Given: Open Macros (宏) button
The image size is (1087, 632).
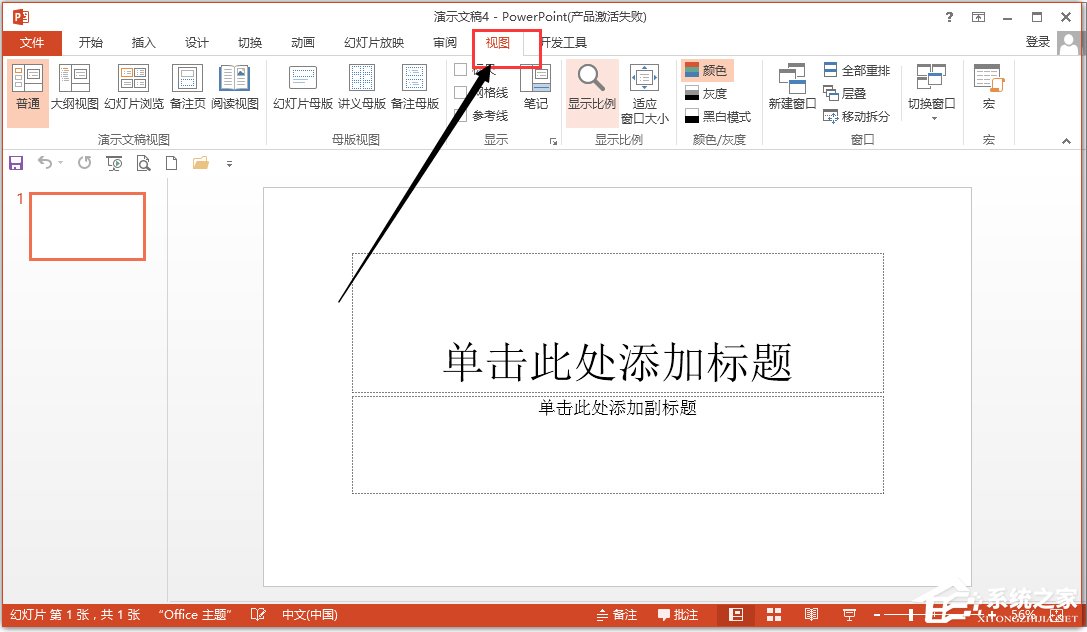Looking at the screenshot, I should coord(989,87).
